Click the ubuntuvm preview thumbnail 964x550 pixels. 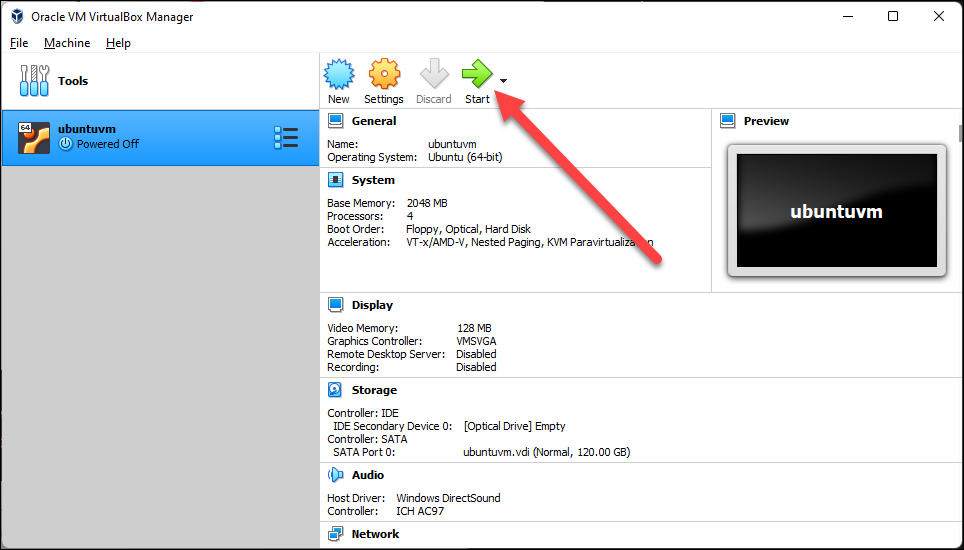(x=836, y=211)
